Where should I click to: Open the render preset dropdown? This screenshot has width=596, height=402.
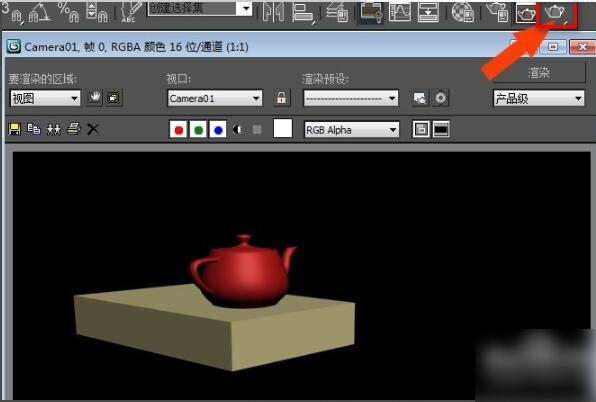[x=351, y=98]
